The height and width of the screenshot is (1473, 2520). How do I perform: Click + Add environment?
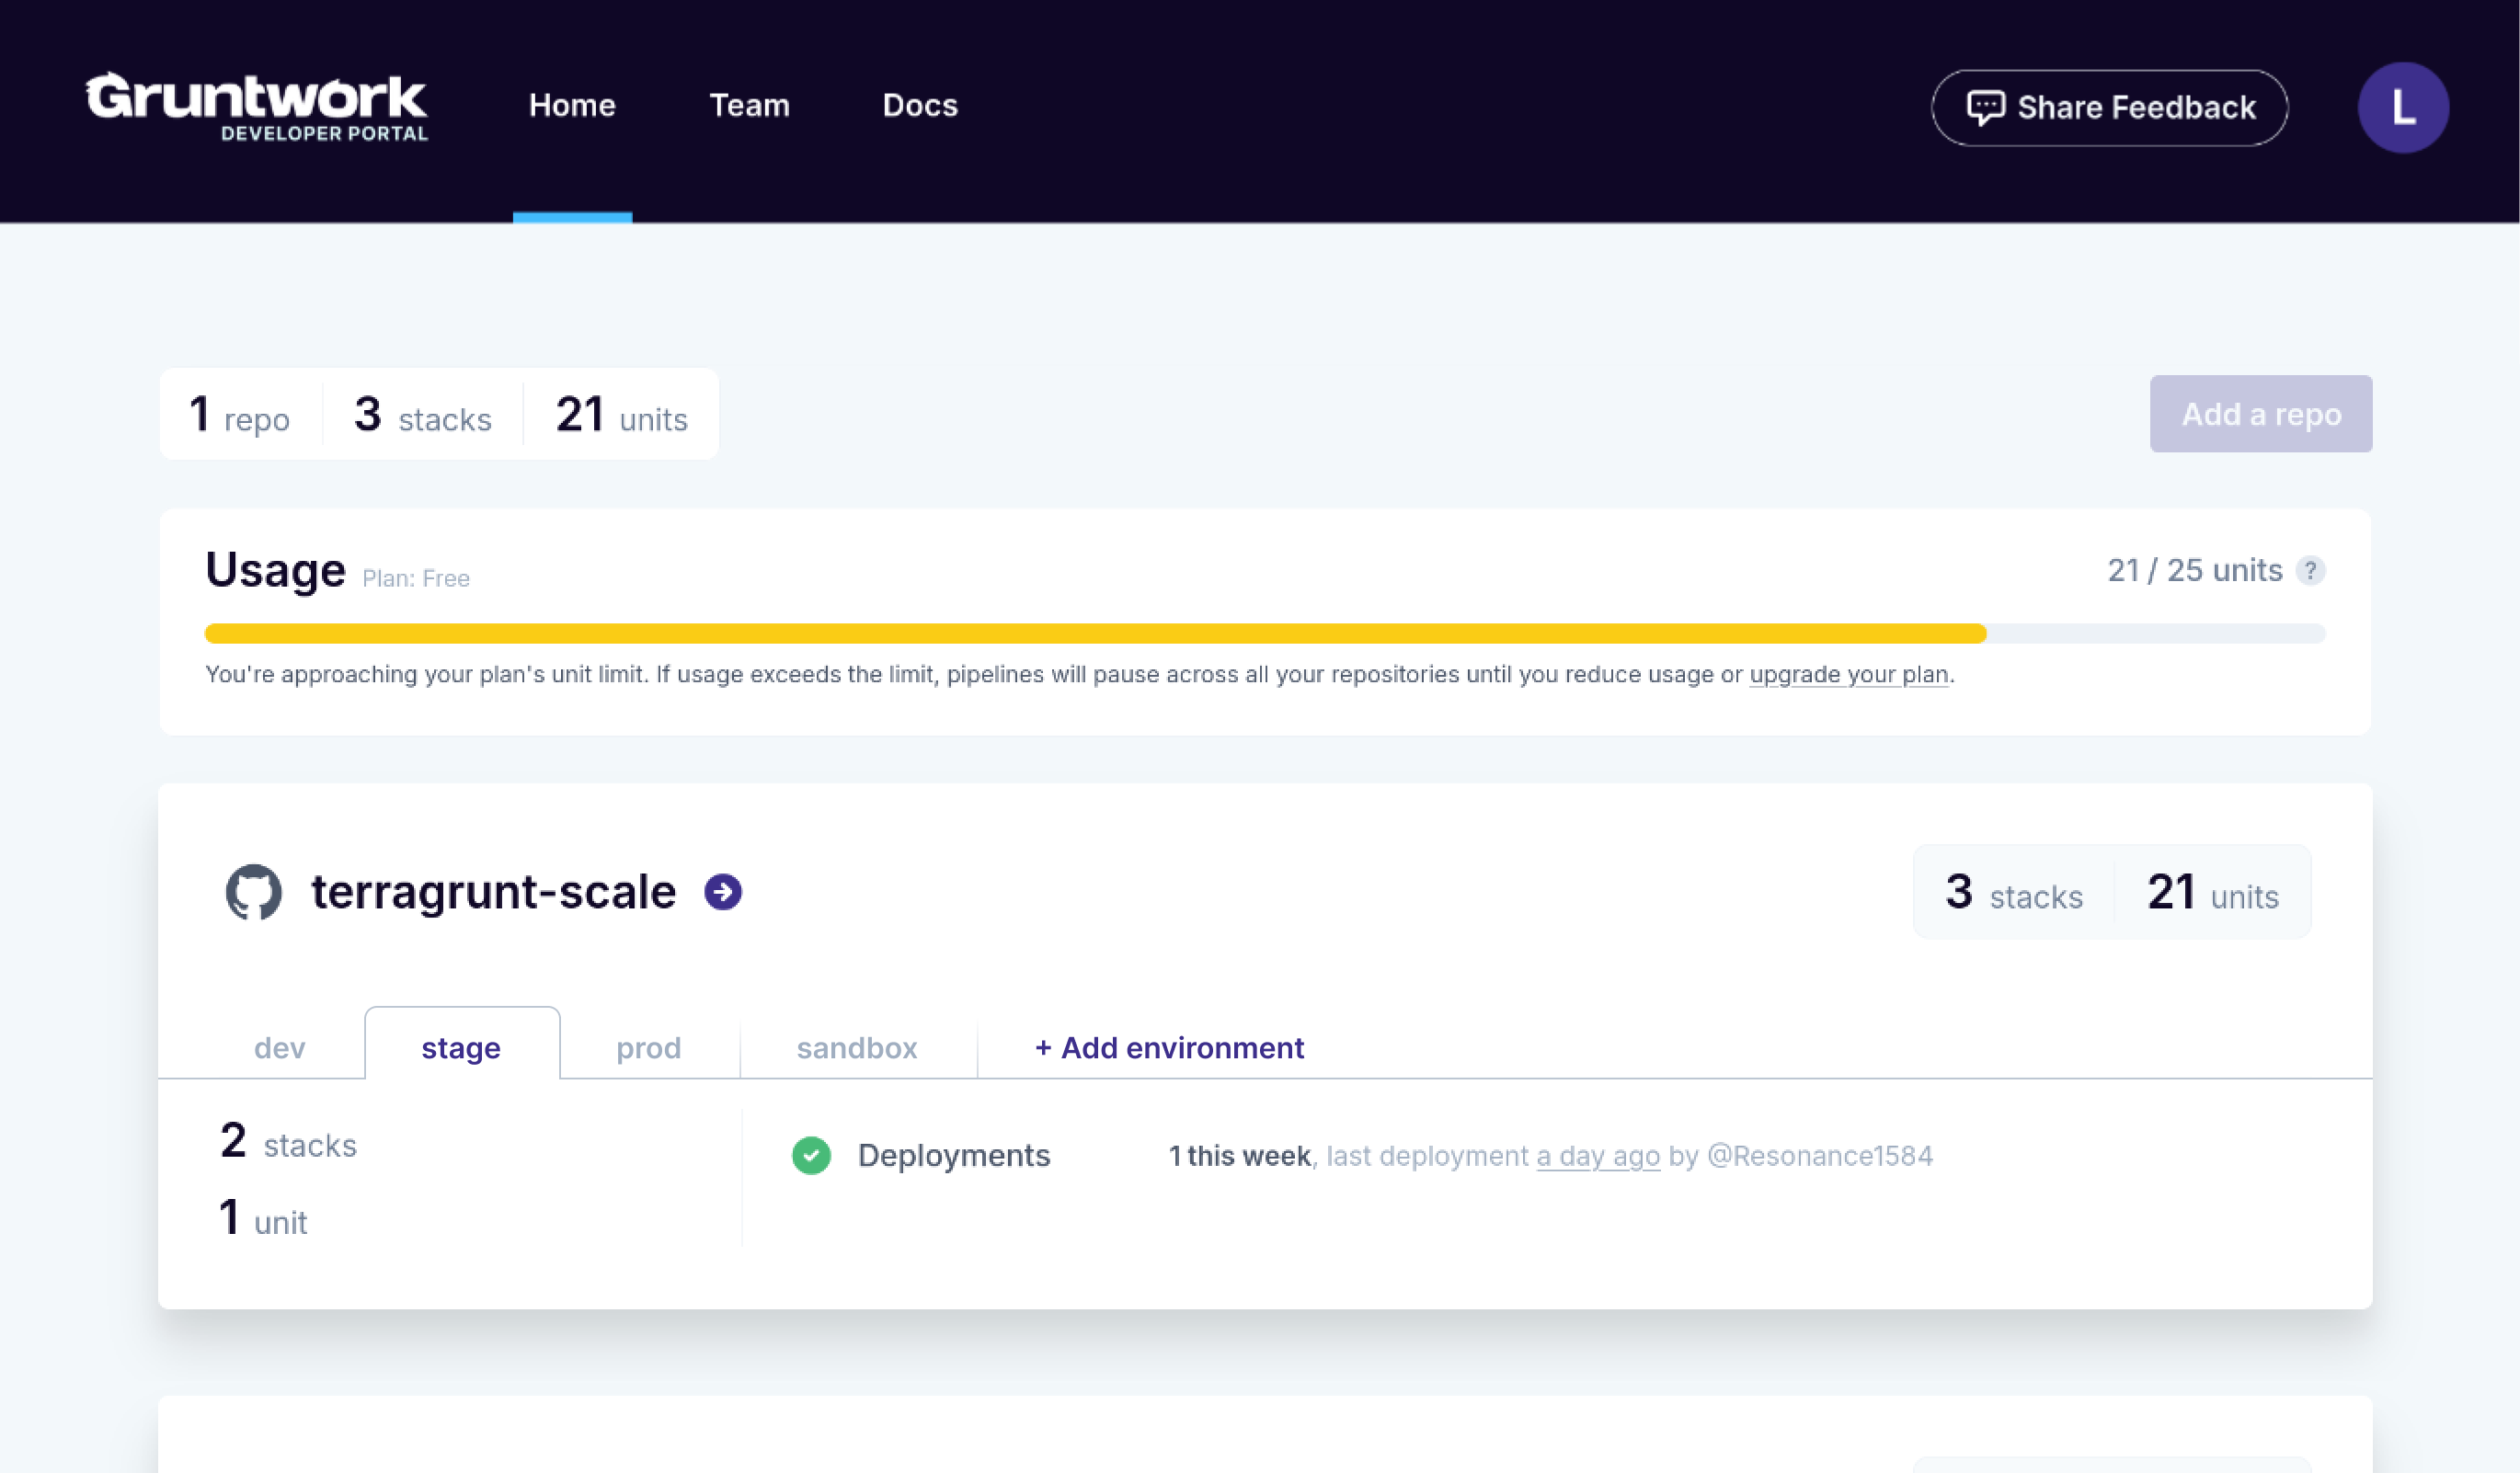(x=1169, y=1047)
